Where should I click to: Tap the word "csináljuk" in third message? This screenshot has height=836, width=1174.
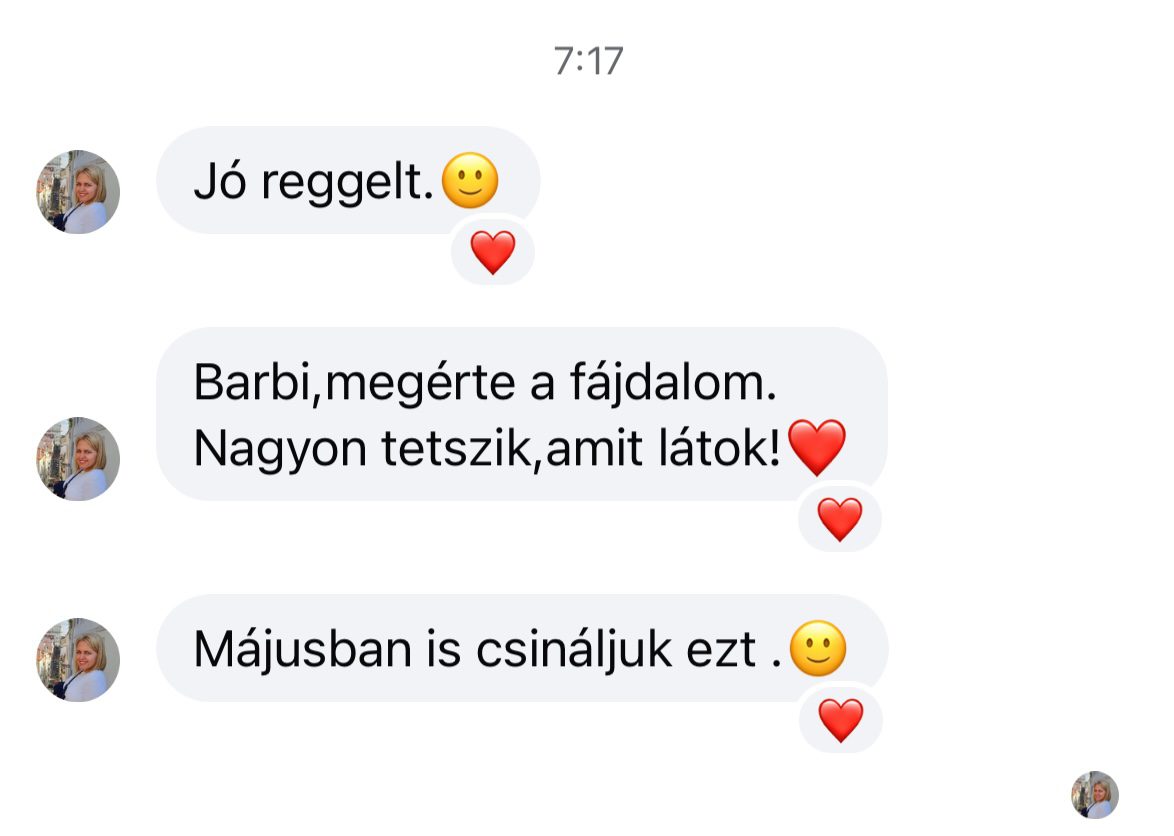point(574,649)
